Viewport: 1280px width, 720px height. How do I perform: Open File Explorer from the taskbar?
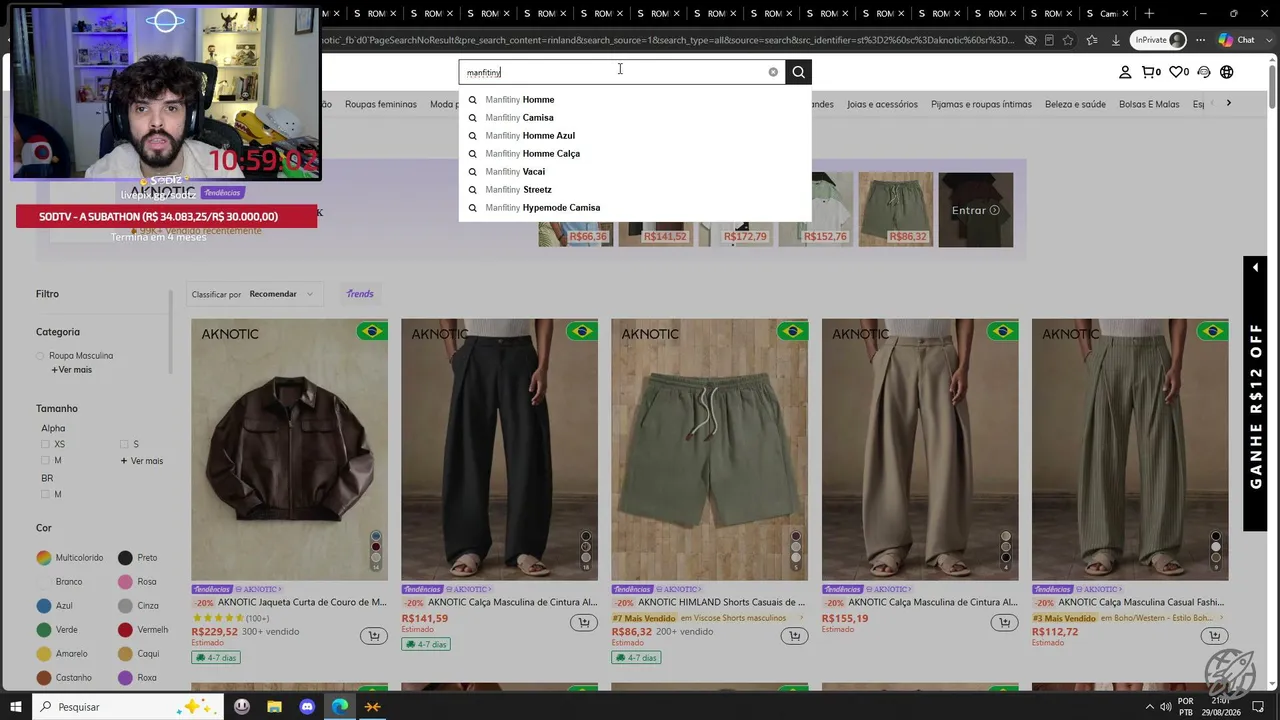[x=274, y=706]
